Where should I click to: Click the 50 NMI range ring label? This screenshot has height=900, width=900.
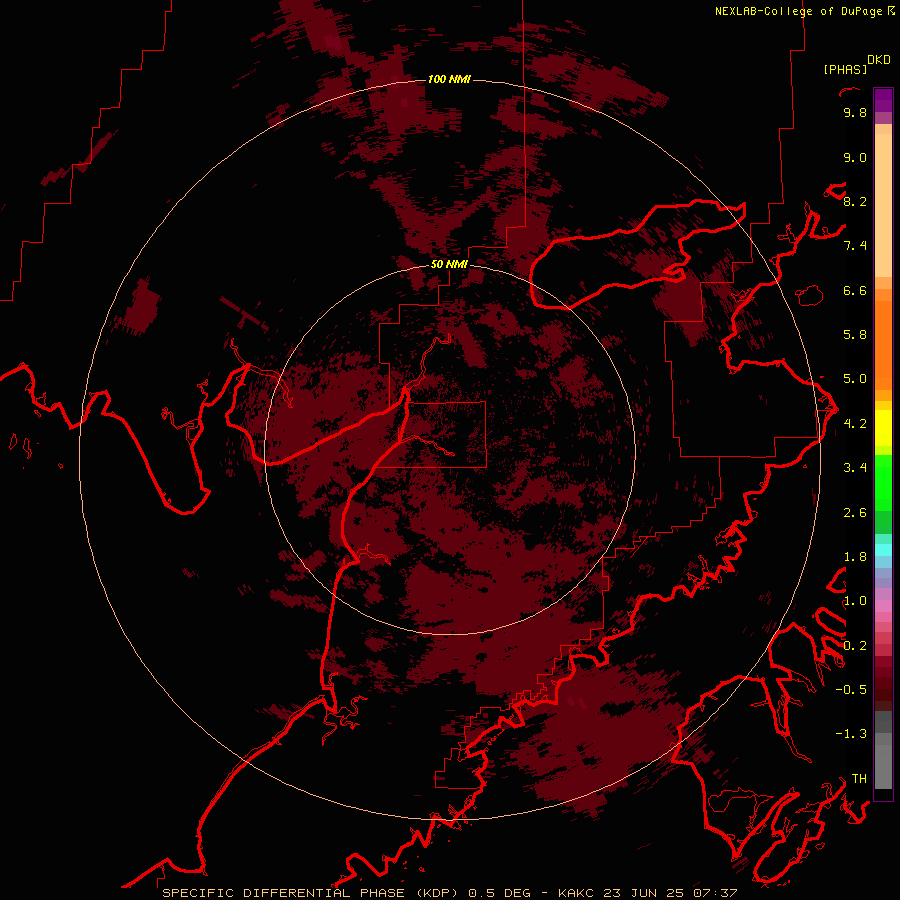(x=449, y=264)
